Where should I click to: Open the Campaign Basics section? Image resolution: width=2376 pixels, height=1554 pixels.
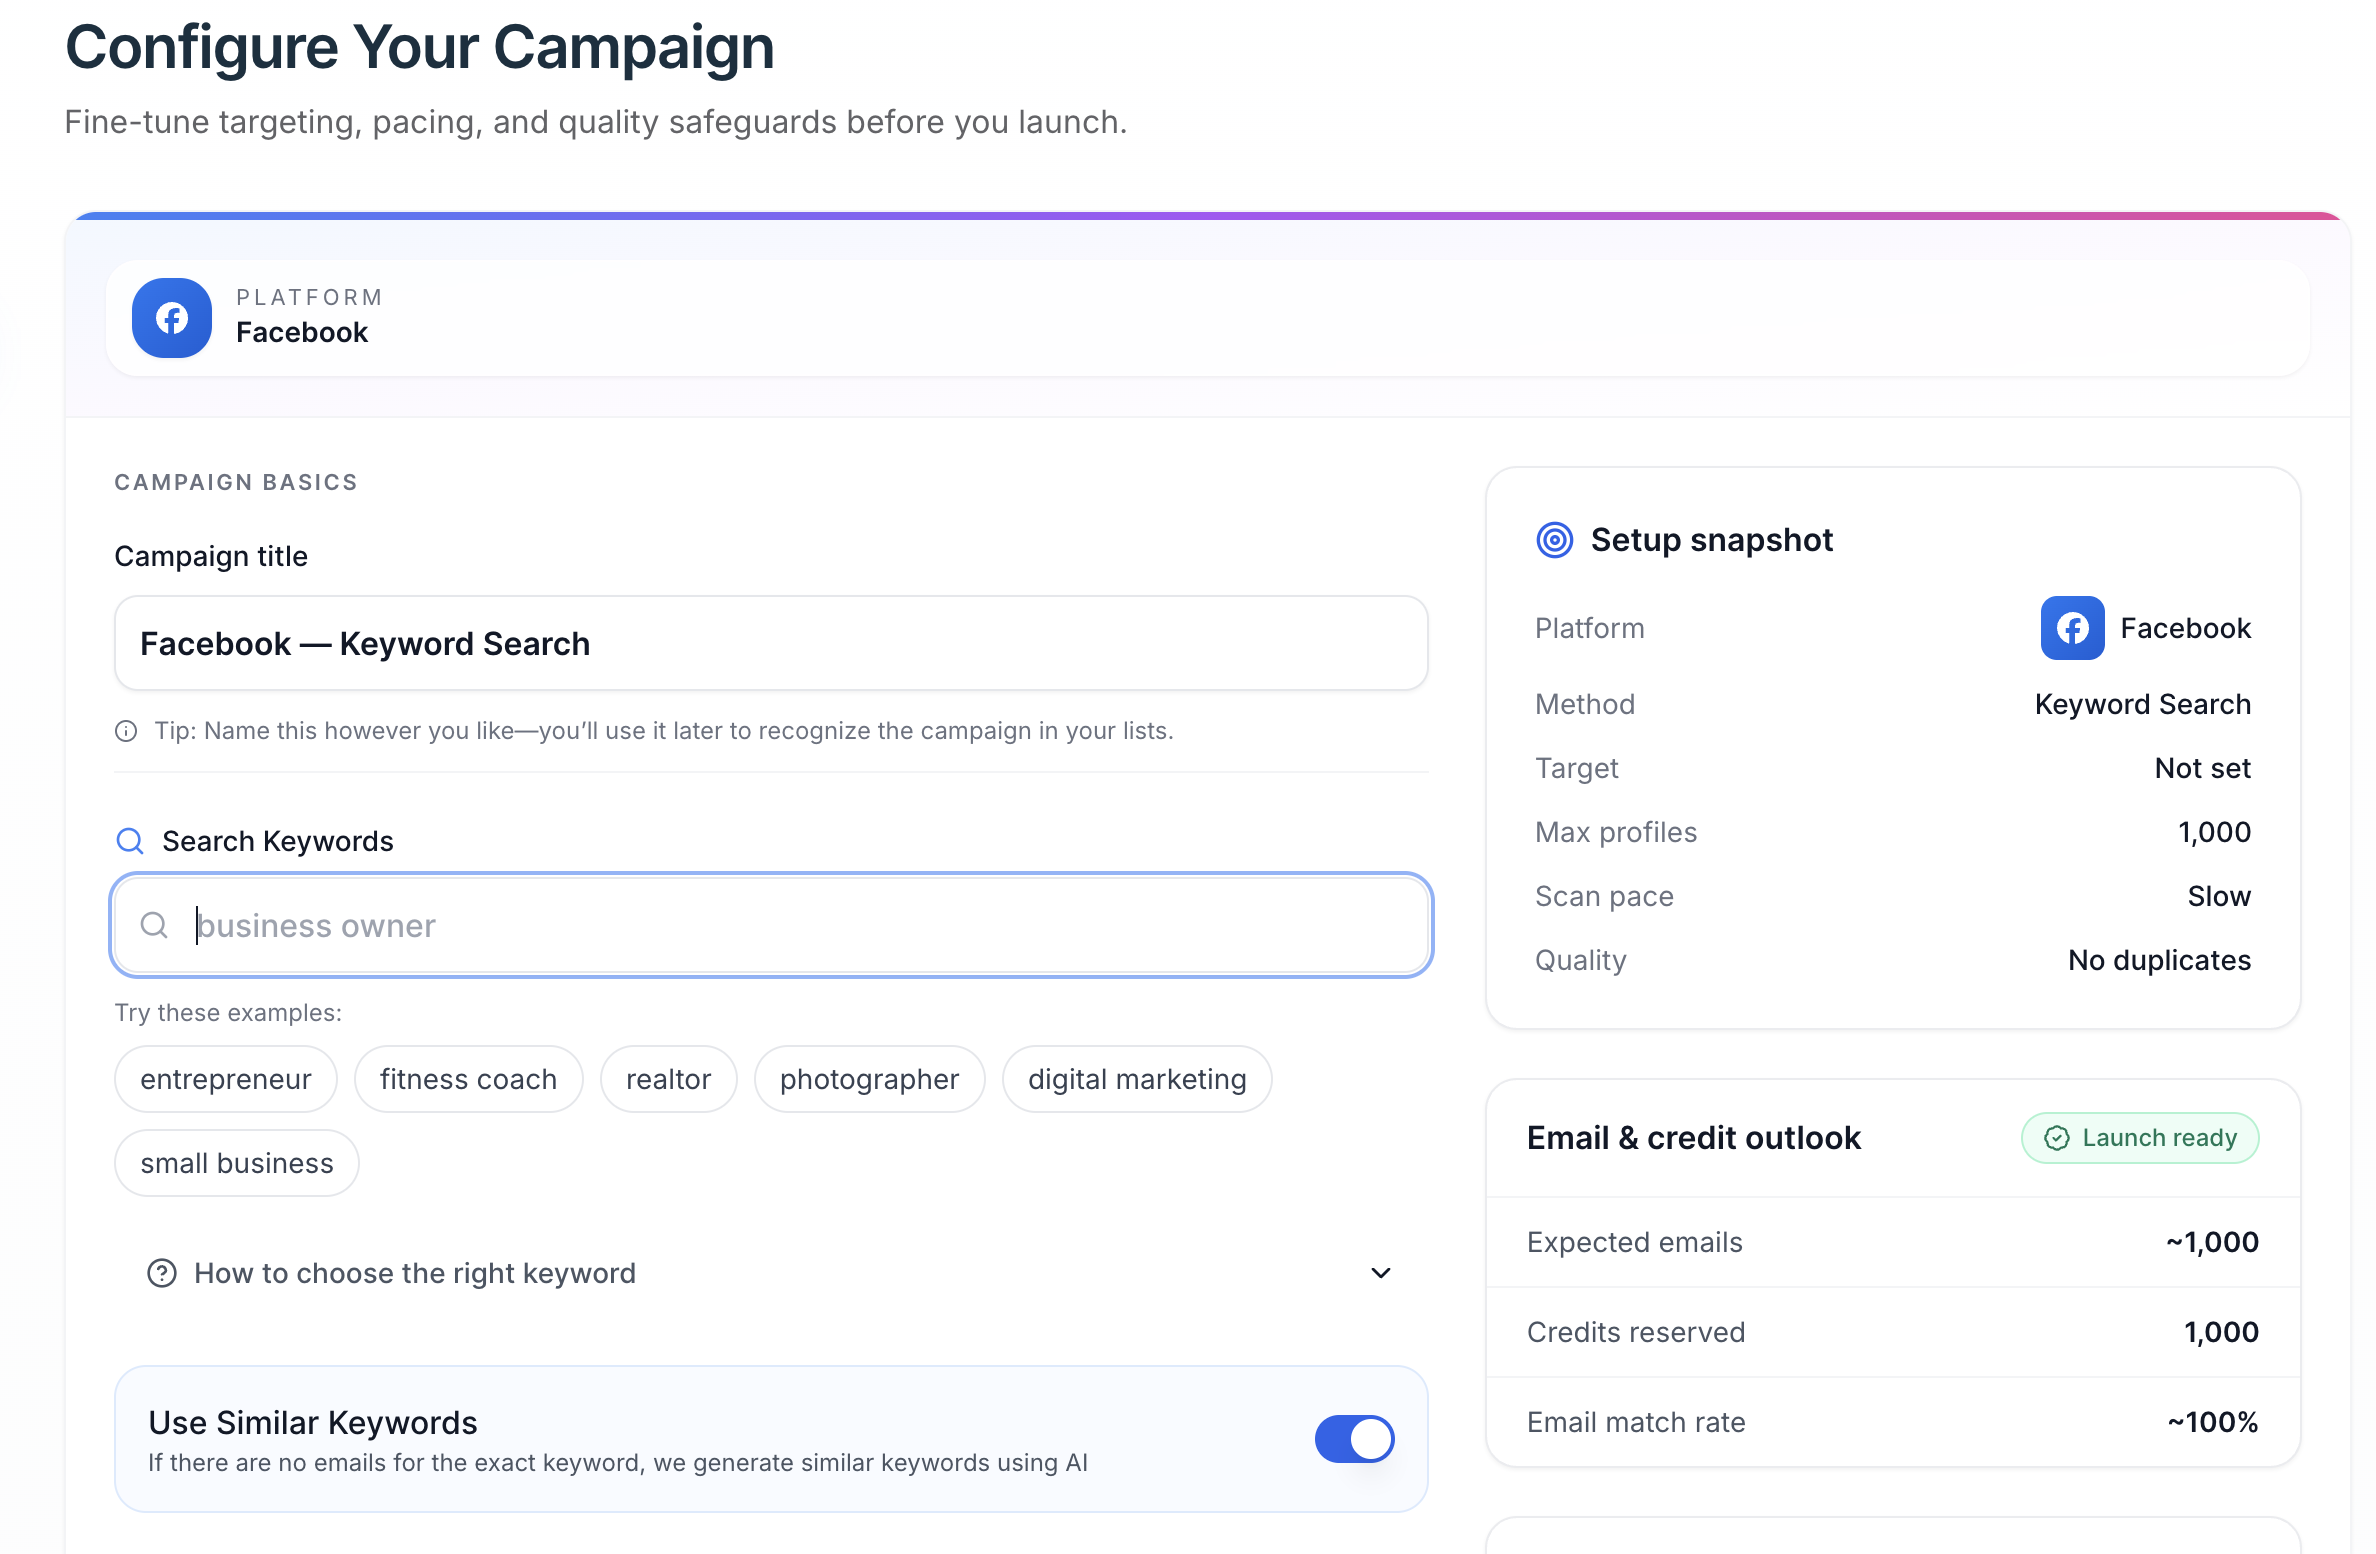point(236,481)
